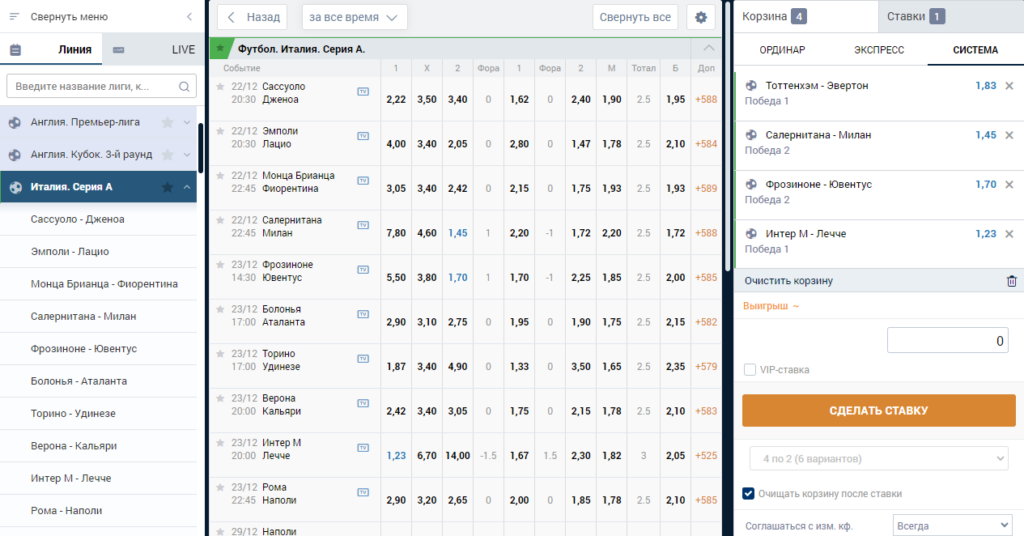Viewport: 1024px width, 536px height.
Task: Open the Корзина tab
Action: pos(806,16)
